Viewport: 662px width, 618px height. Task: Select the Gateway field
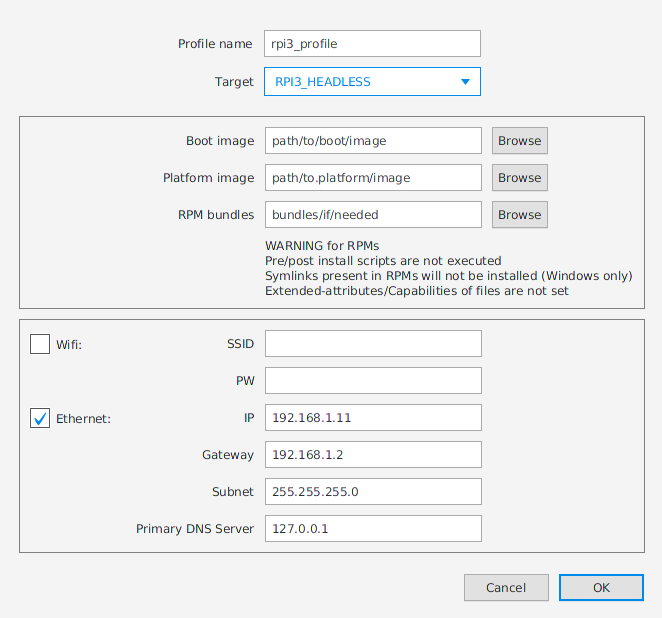coord(372,455)
